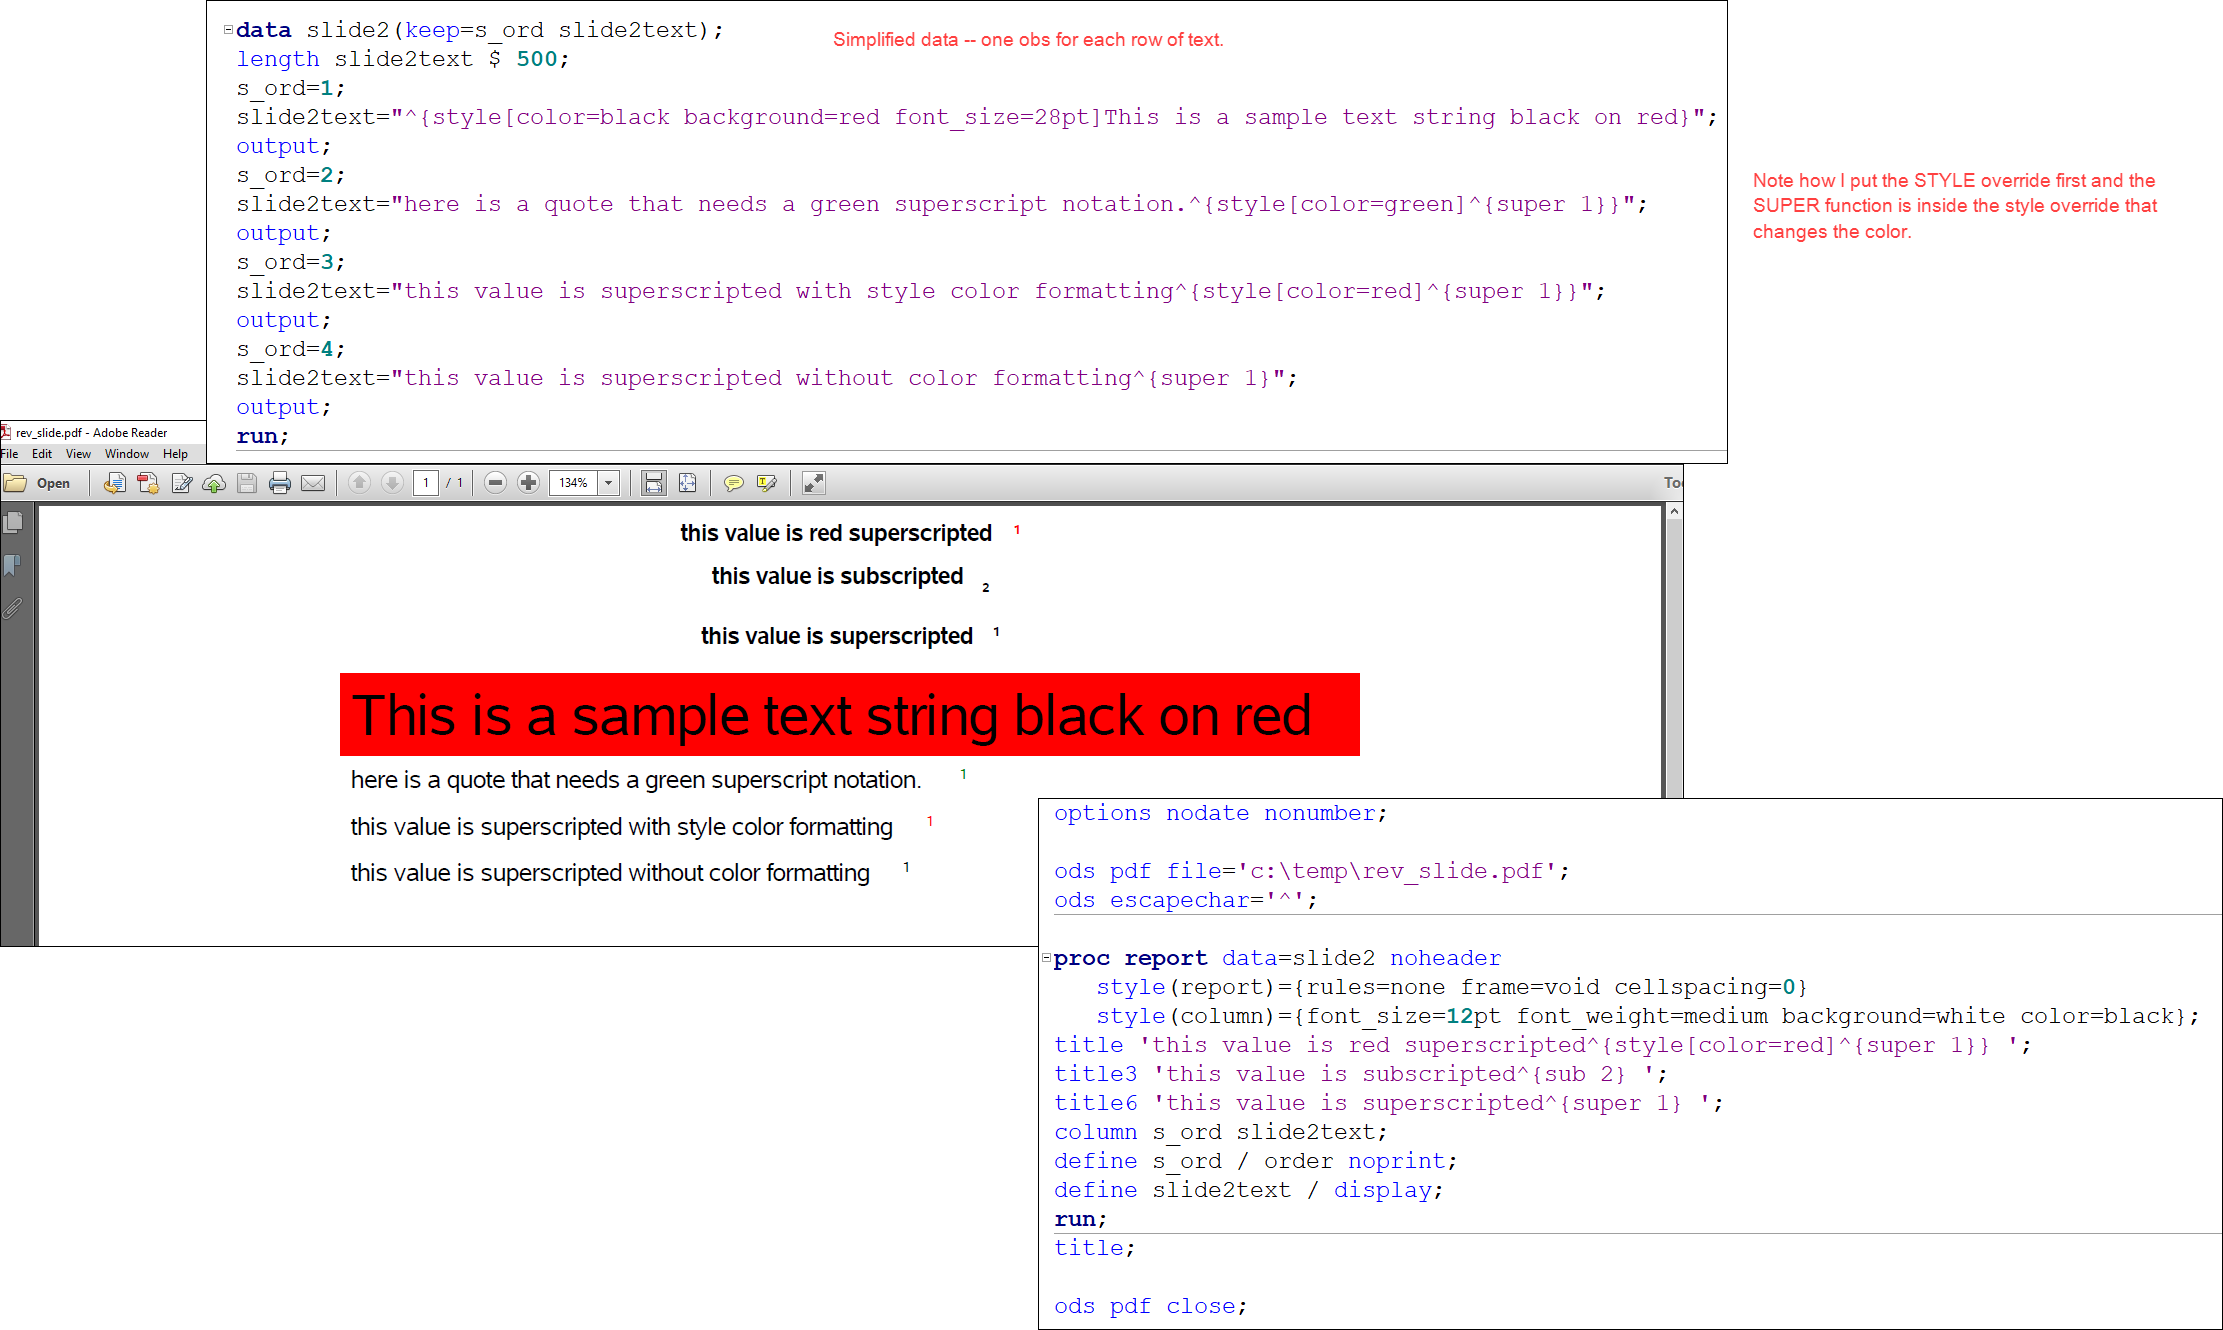Select the page number input field
The width and height of the screenshot is (2223, 1330).
(x=425, y=483)
